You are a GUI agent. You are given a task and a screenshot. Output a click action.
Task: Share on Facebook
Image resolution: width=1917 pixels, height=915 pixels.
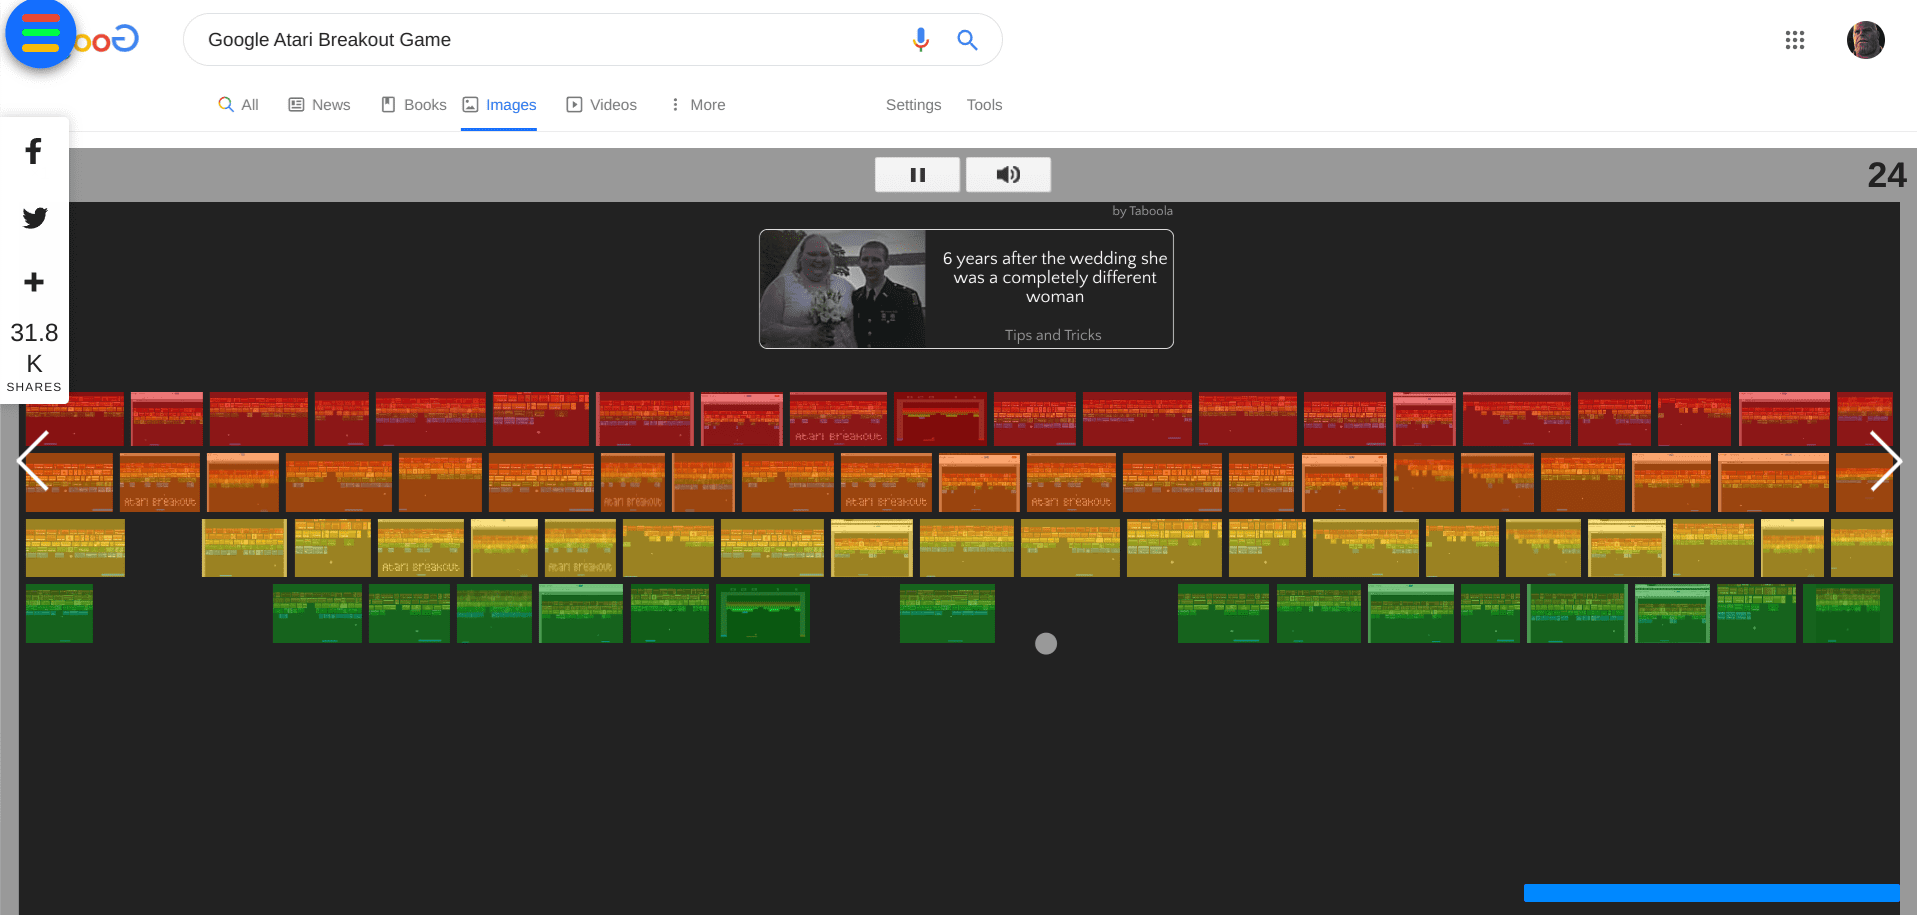click(34, 151)
